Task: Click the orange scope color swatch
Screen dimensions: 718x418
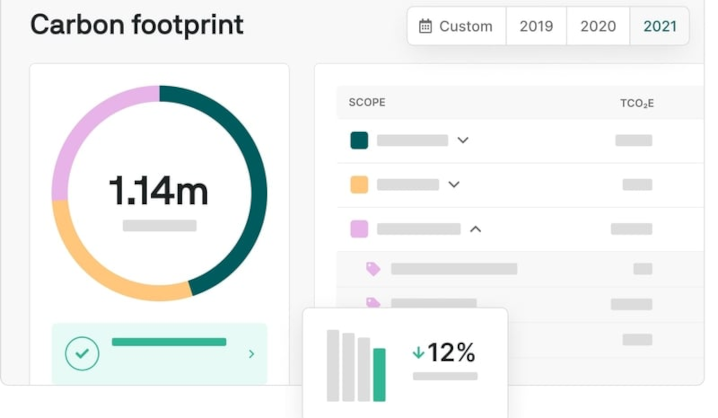Action: pos(359,185)
